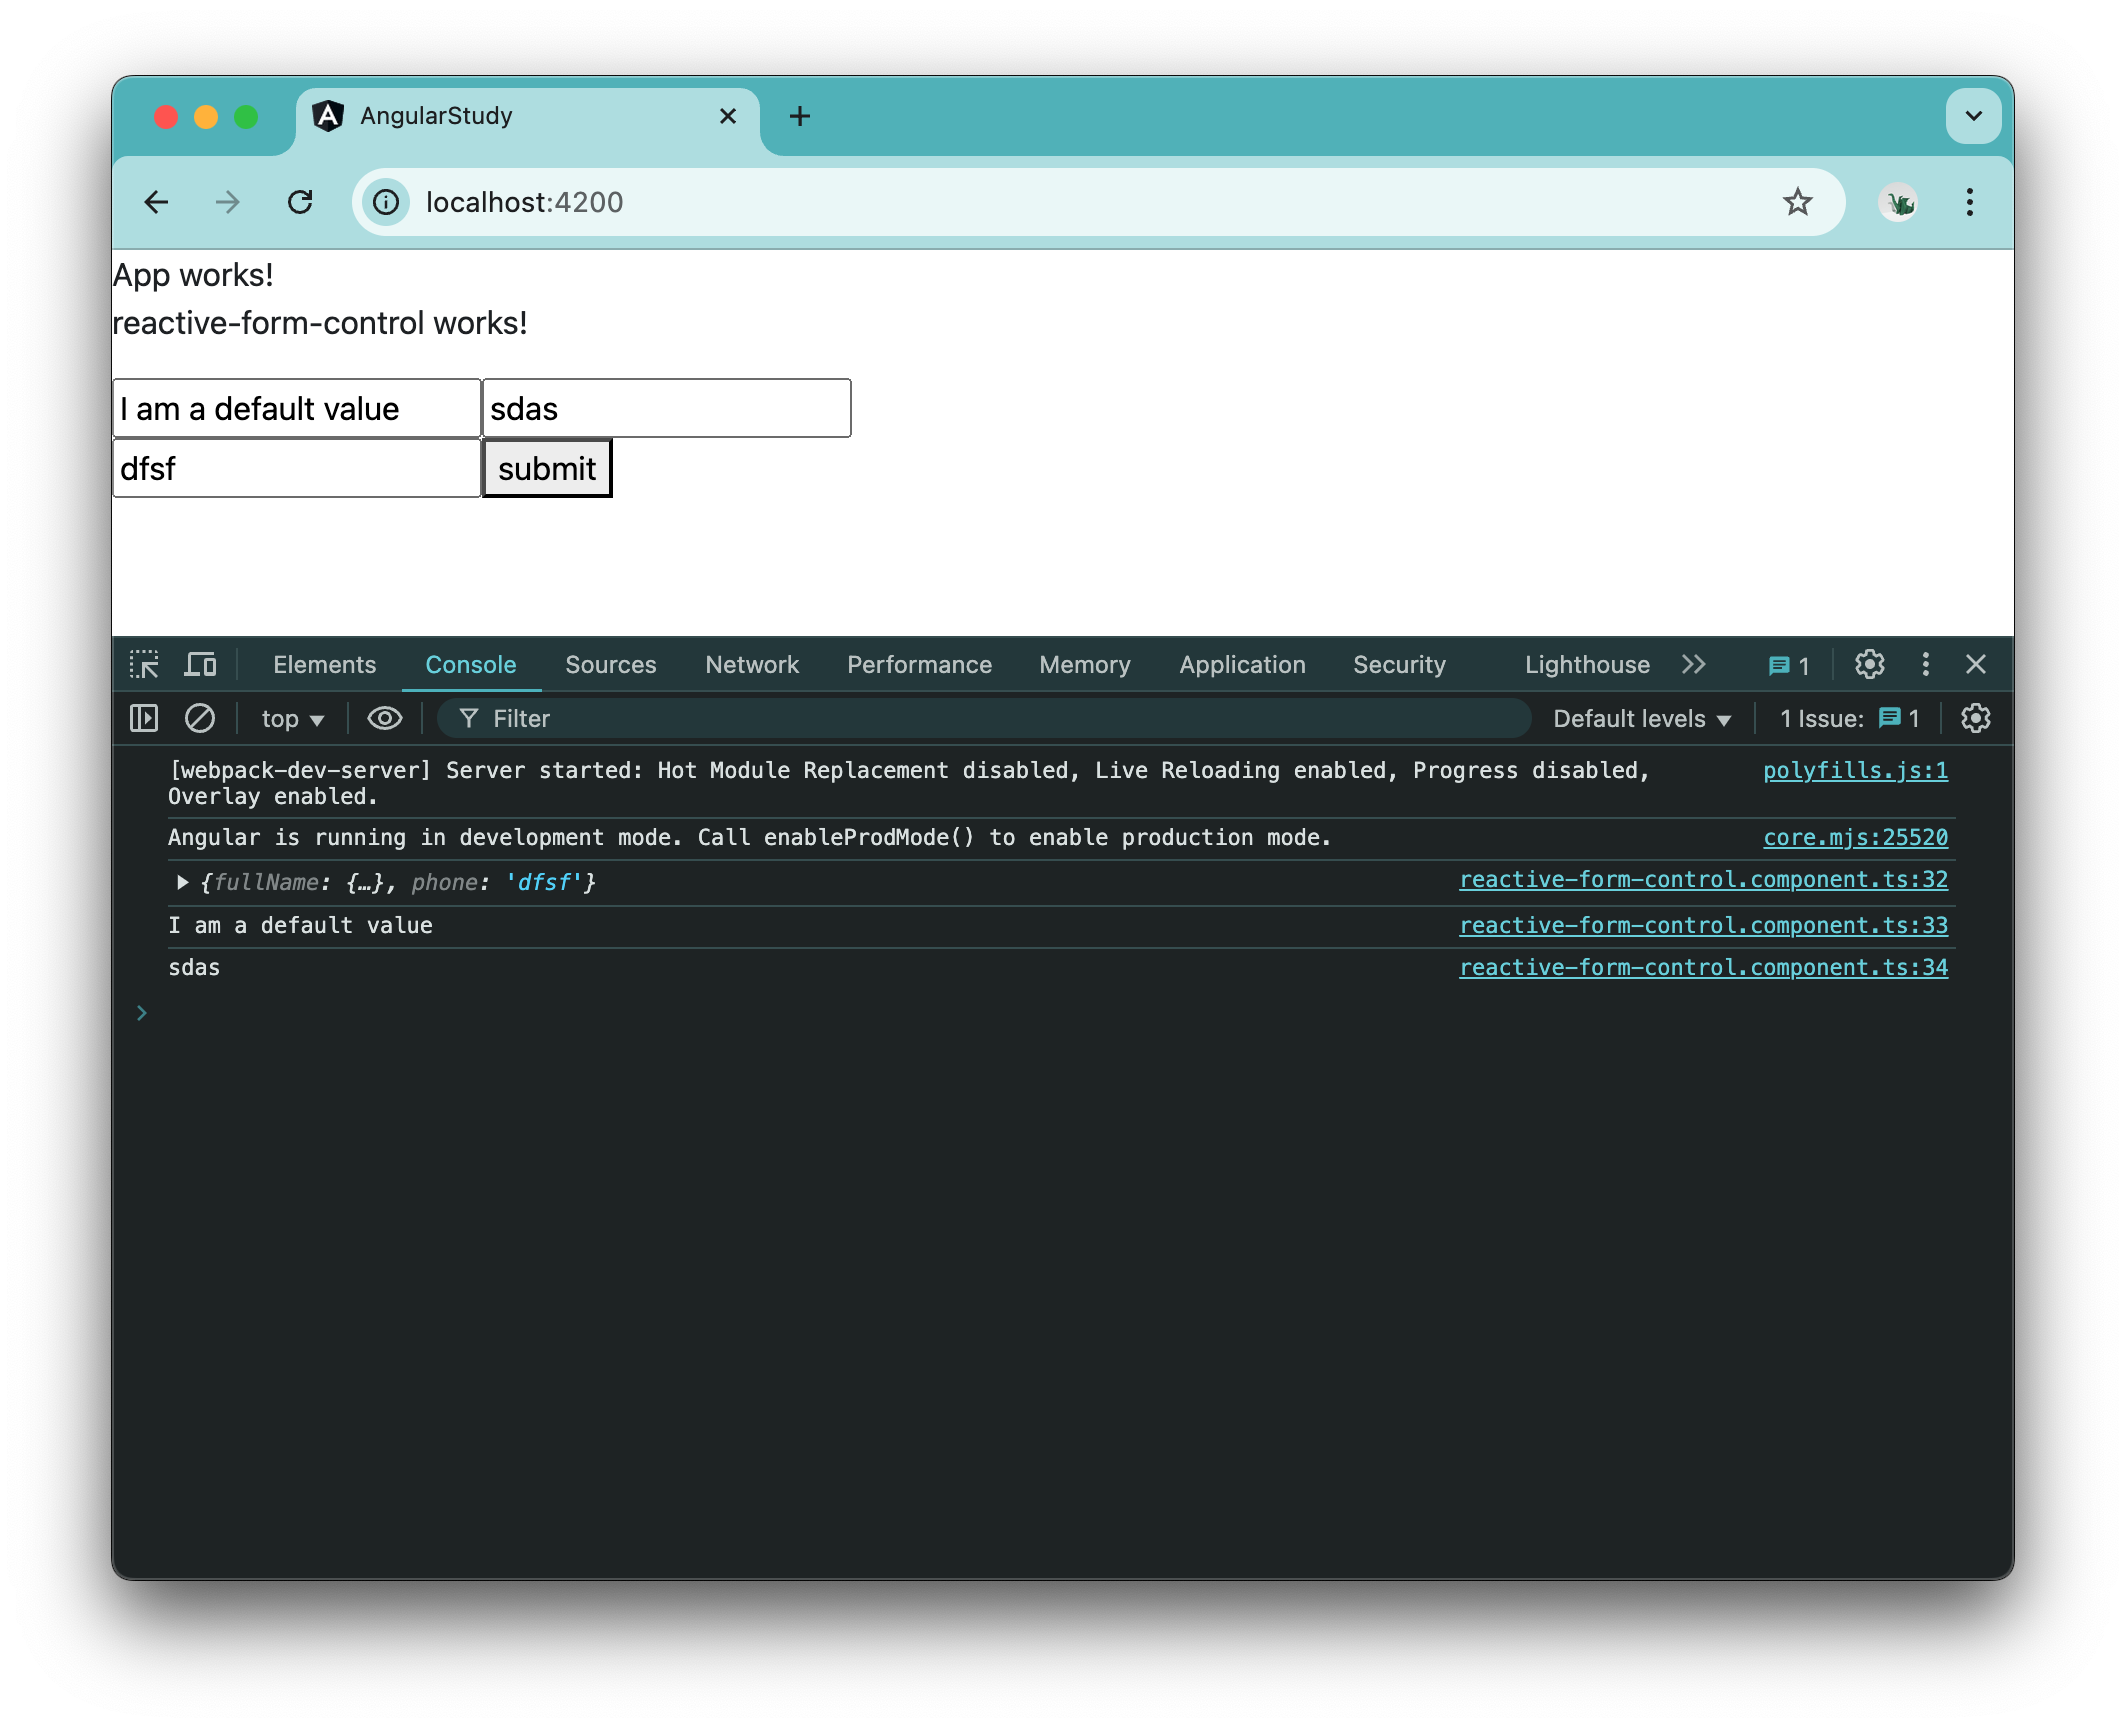The width and height of the screenshot is (2126, 1728).
Task: Open the 'top' frame context dropdown
Action: coord(290,718)
